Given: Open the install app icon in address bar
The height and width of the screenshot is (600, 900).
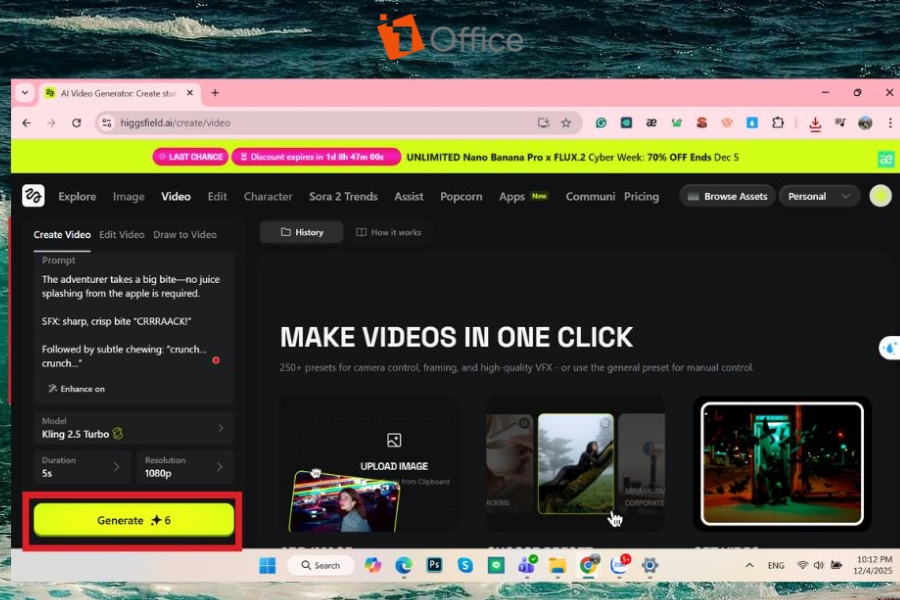Looking at the screenshot, I should coord(543,123).
